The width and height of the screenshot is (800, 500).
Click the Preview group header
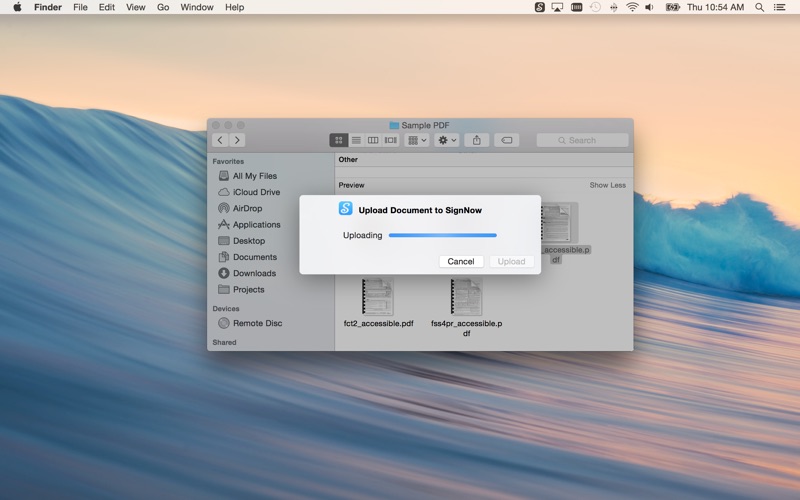click(351, 185)
